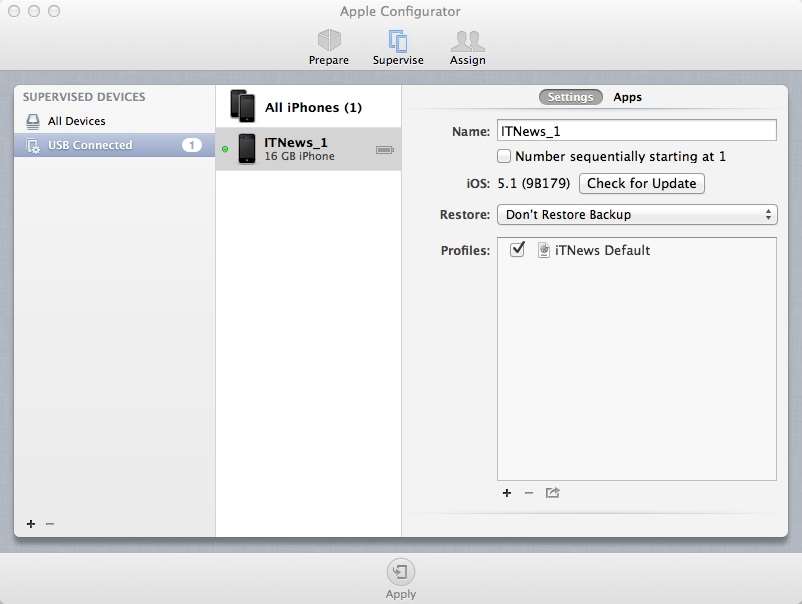Select the All iPhones (1) header
The height and width of the screenshot is (604, 802).
coord(308,106)
